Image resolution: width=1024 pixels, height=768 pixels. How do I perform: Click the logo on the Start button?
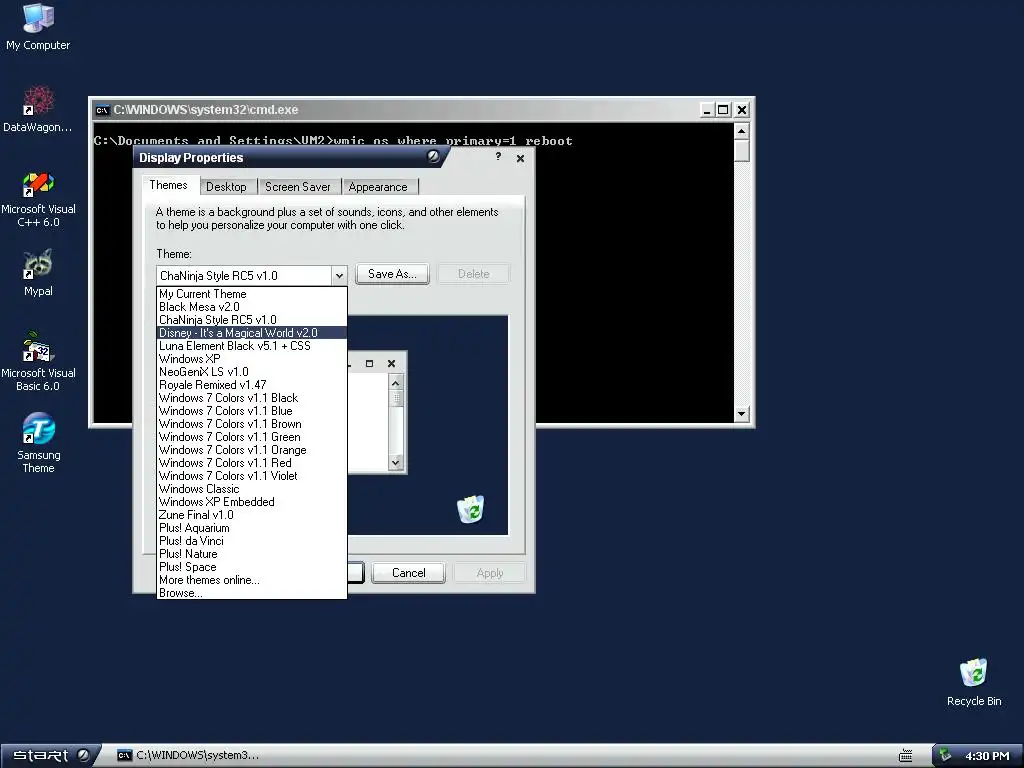(x=83, y=755)
